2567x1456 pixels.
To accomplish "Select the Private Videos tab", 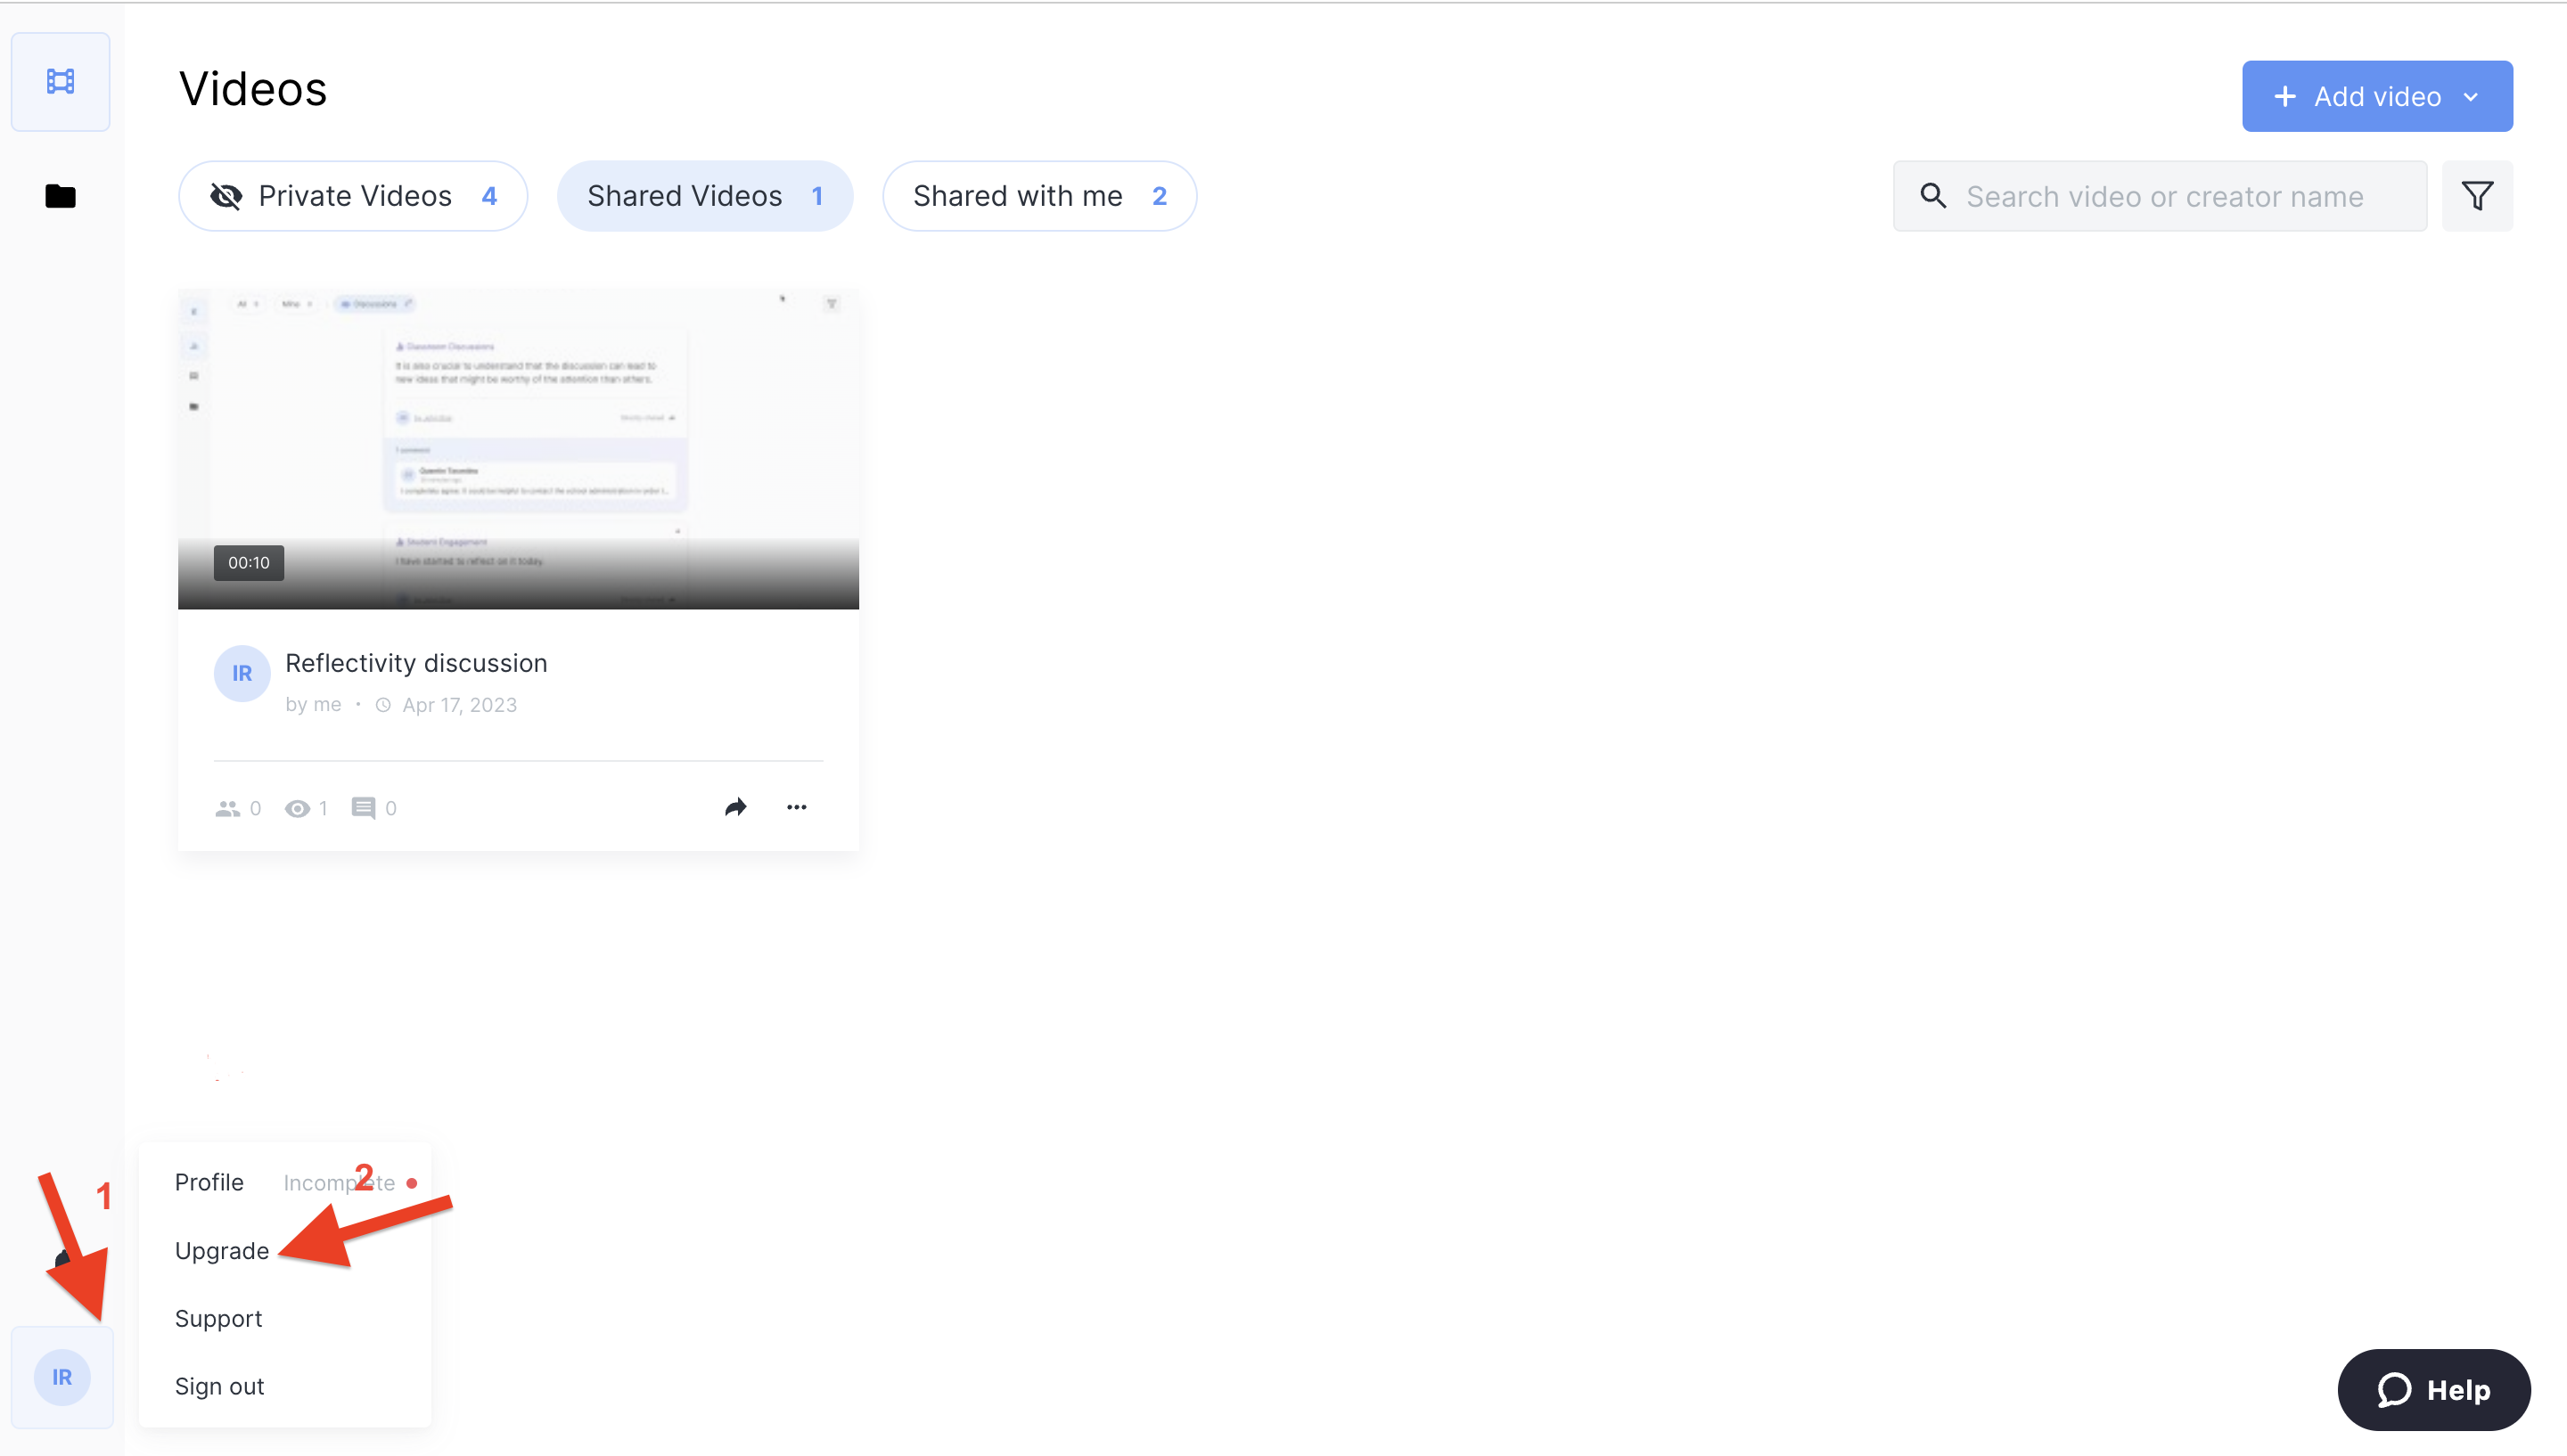I will 353,196.
